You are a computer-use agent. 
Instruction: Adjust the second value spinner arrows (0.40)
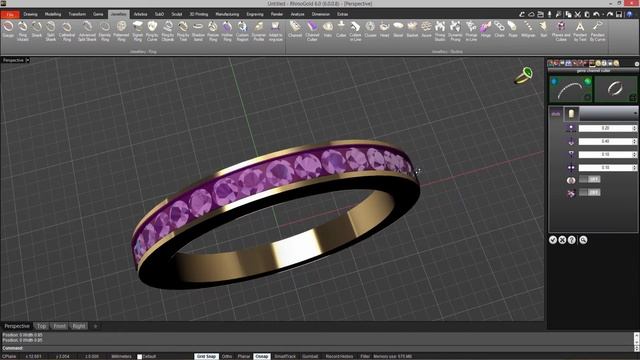pos(634,141)
